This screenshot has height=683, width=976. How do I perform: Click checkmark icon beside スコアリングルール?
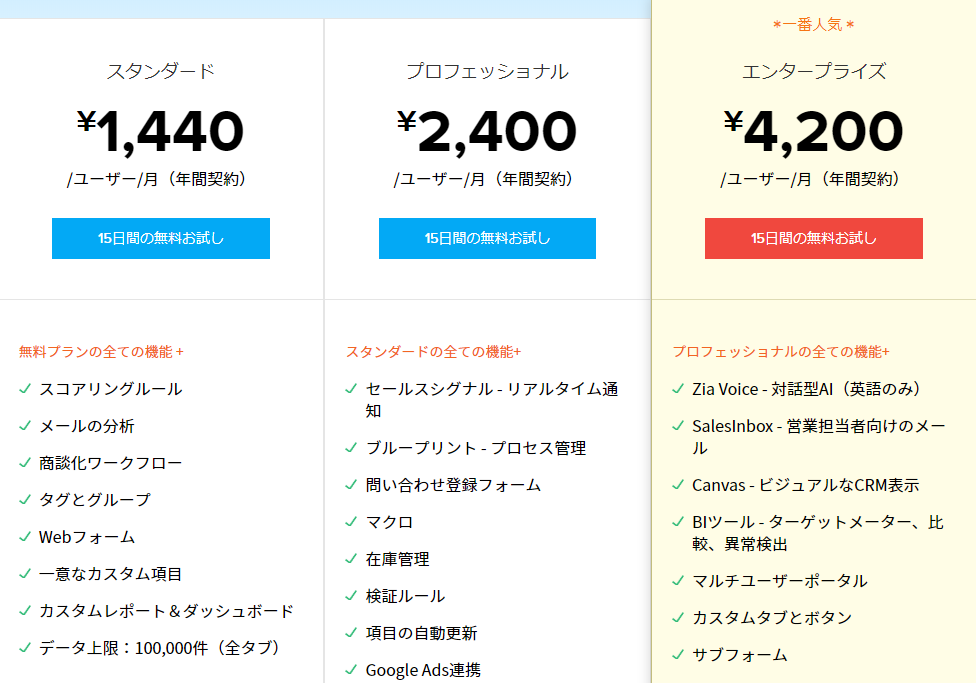tap(25, 389)
